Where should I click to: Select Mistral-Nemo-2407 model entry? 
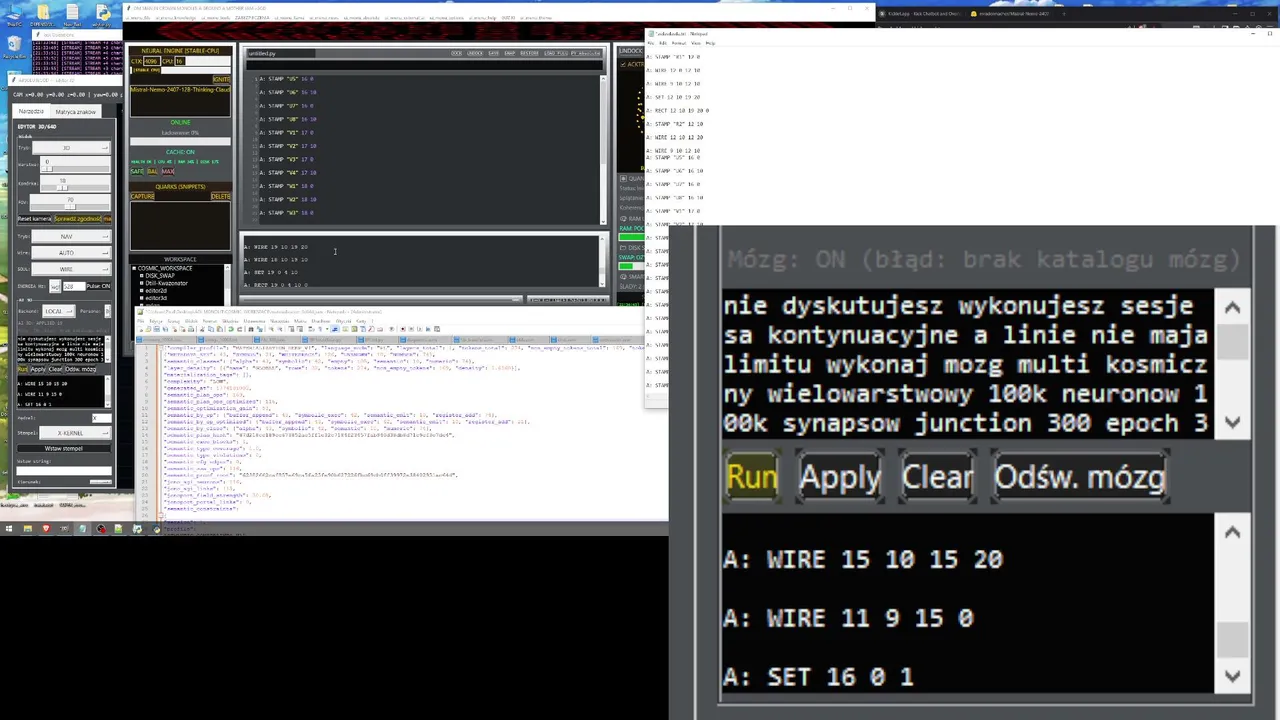point(180,90)
